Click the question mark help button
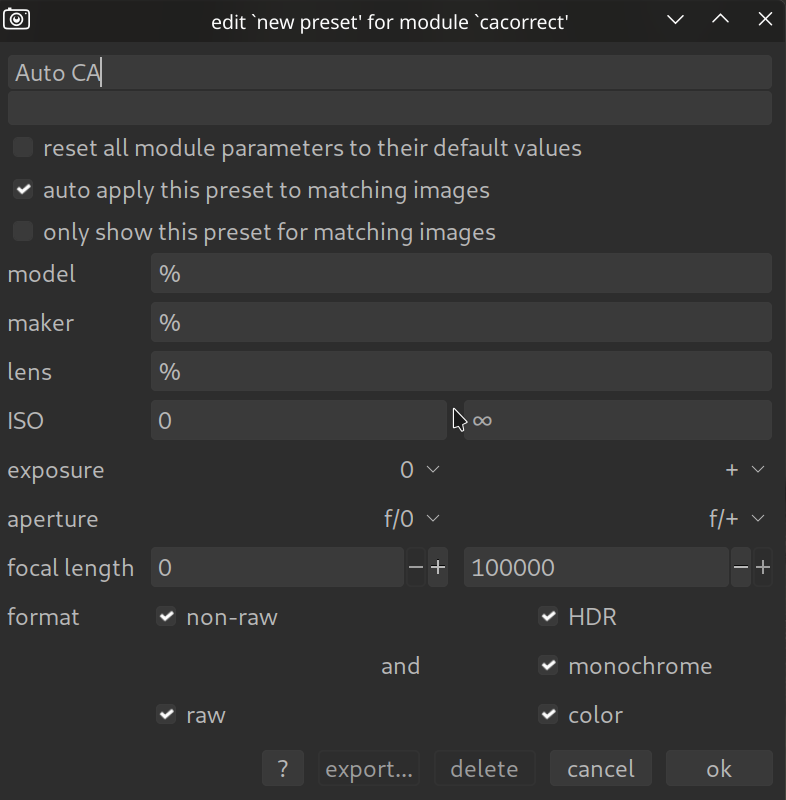The height and width of the screenshot is (800, 786). click(x=283, y=769)
